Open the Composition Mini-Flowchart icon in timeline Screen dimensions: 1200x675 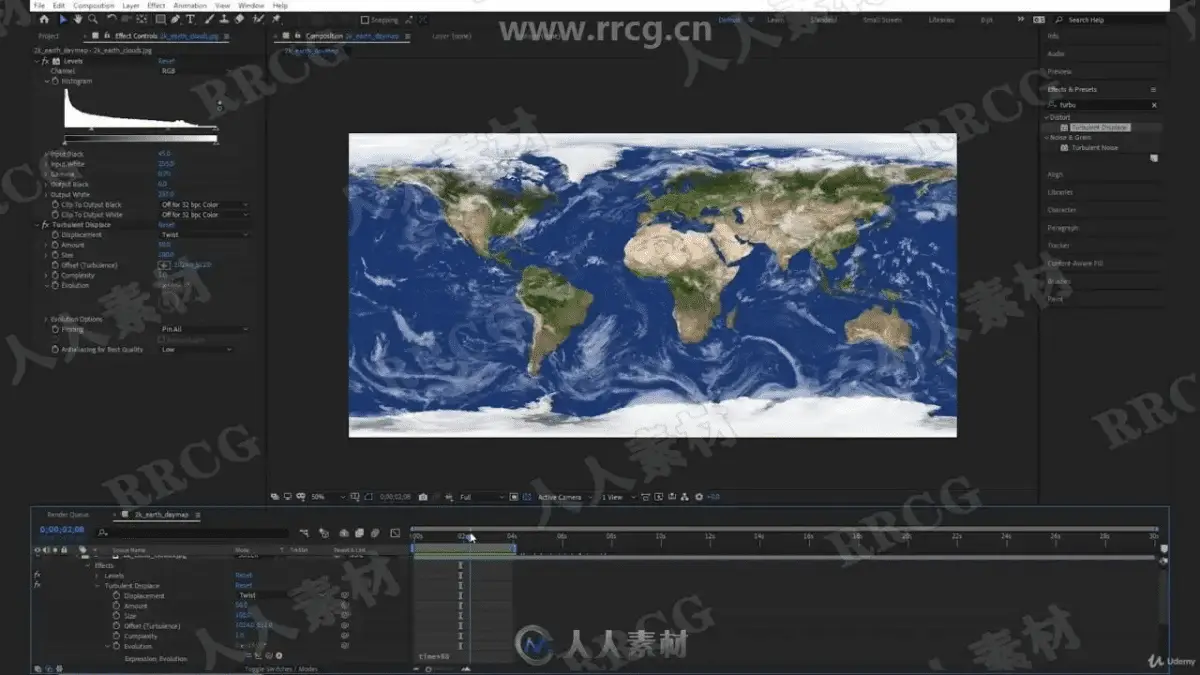(x=305, y=533)
